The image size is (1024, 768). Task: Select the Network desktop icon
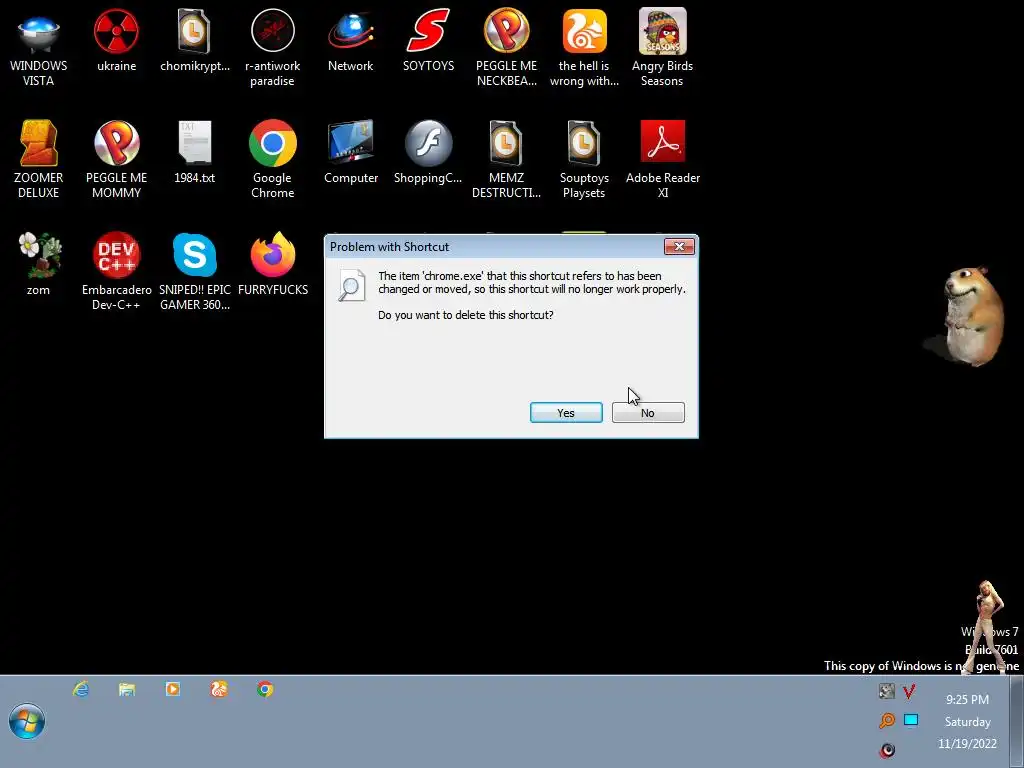(351, 40)
